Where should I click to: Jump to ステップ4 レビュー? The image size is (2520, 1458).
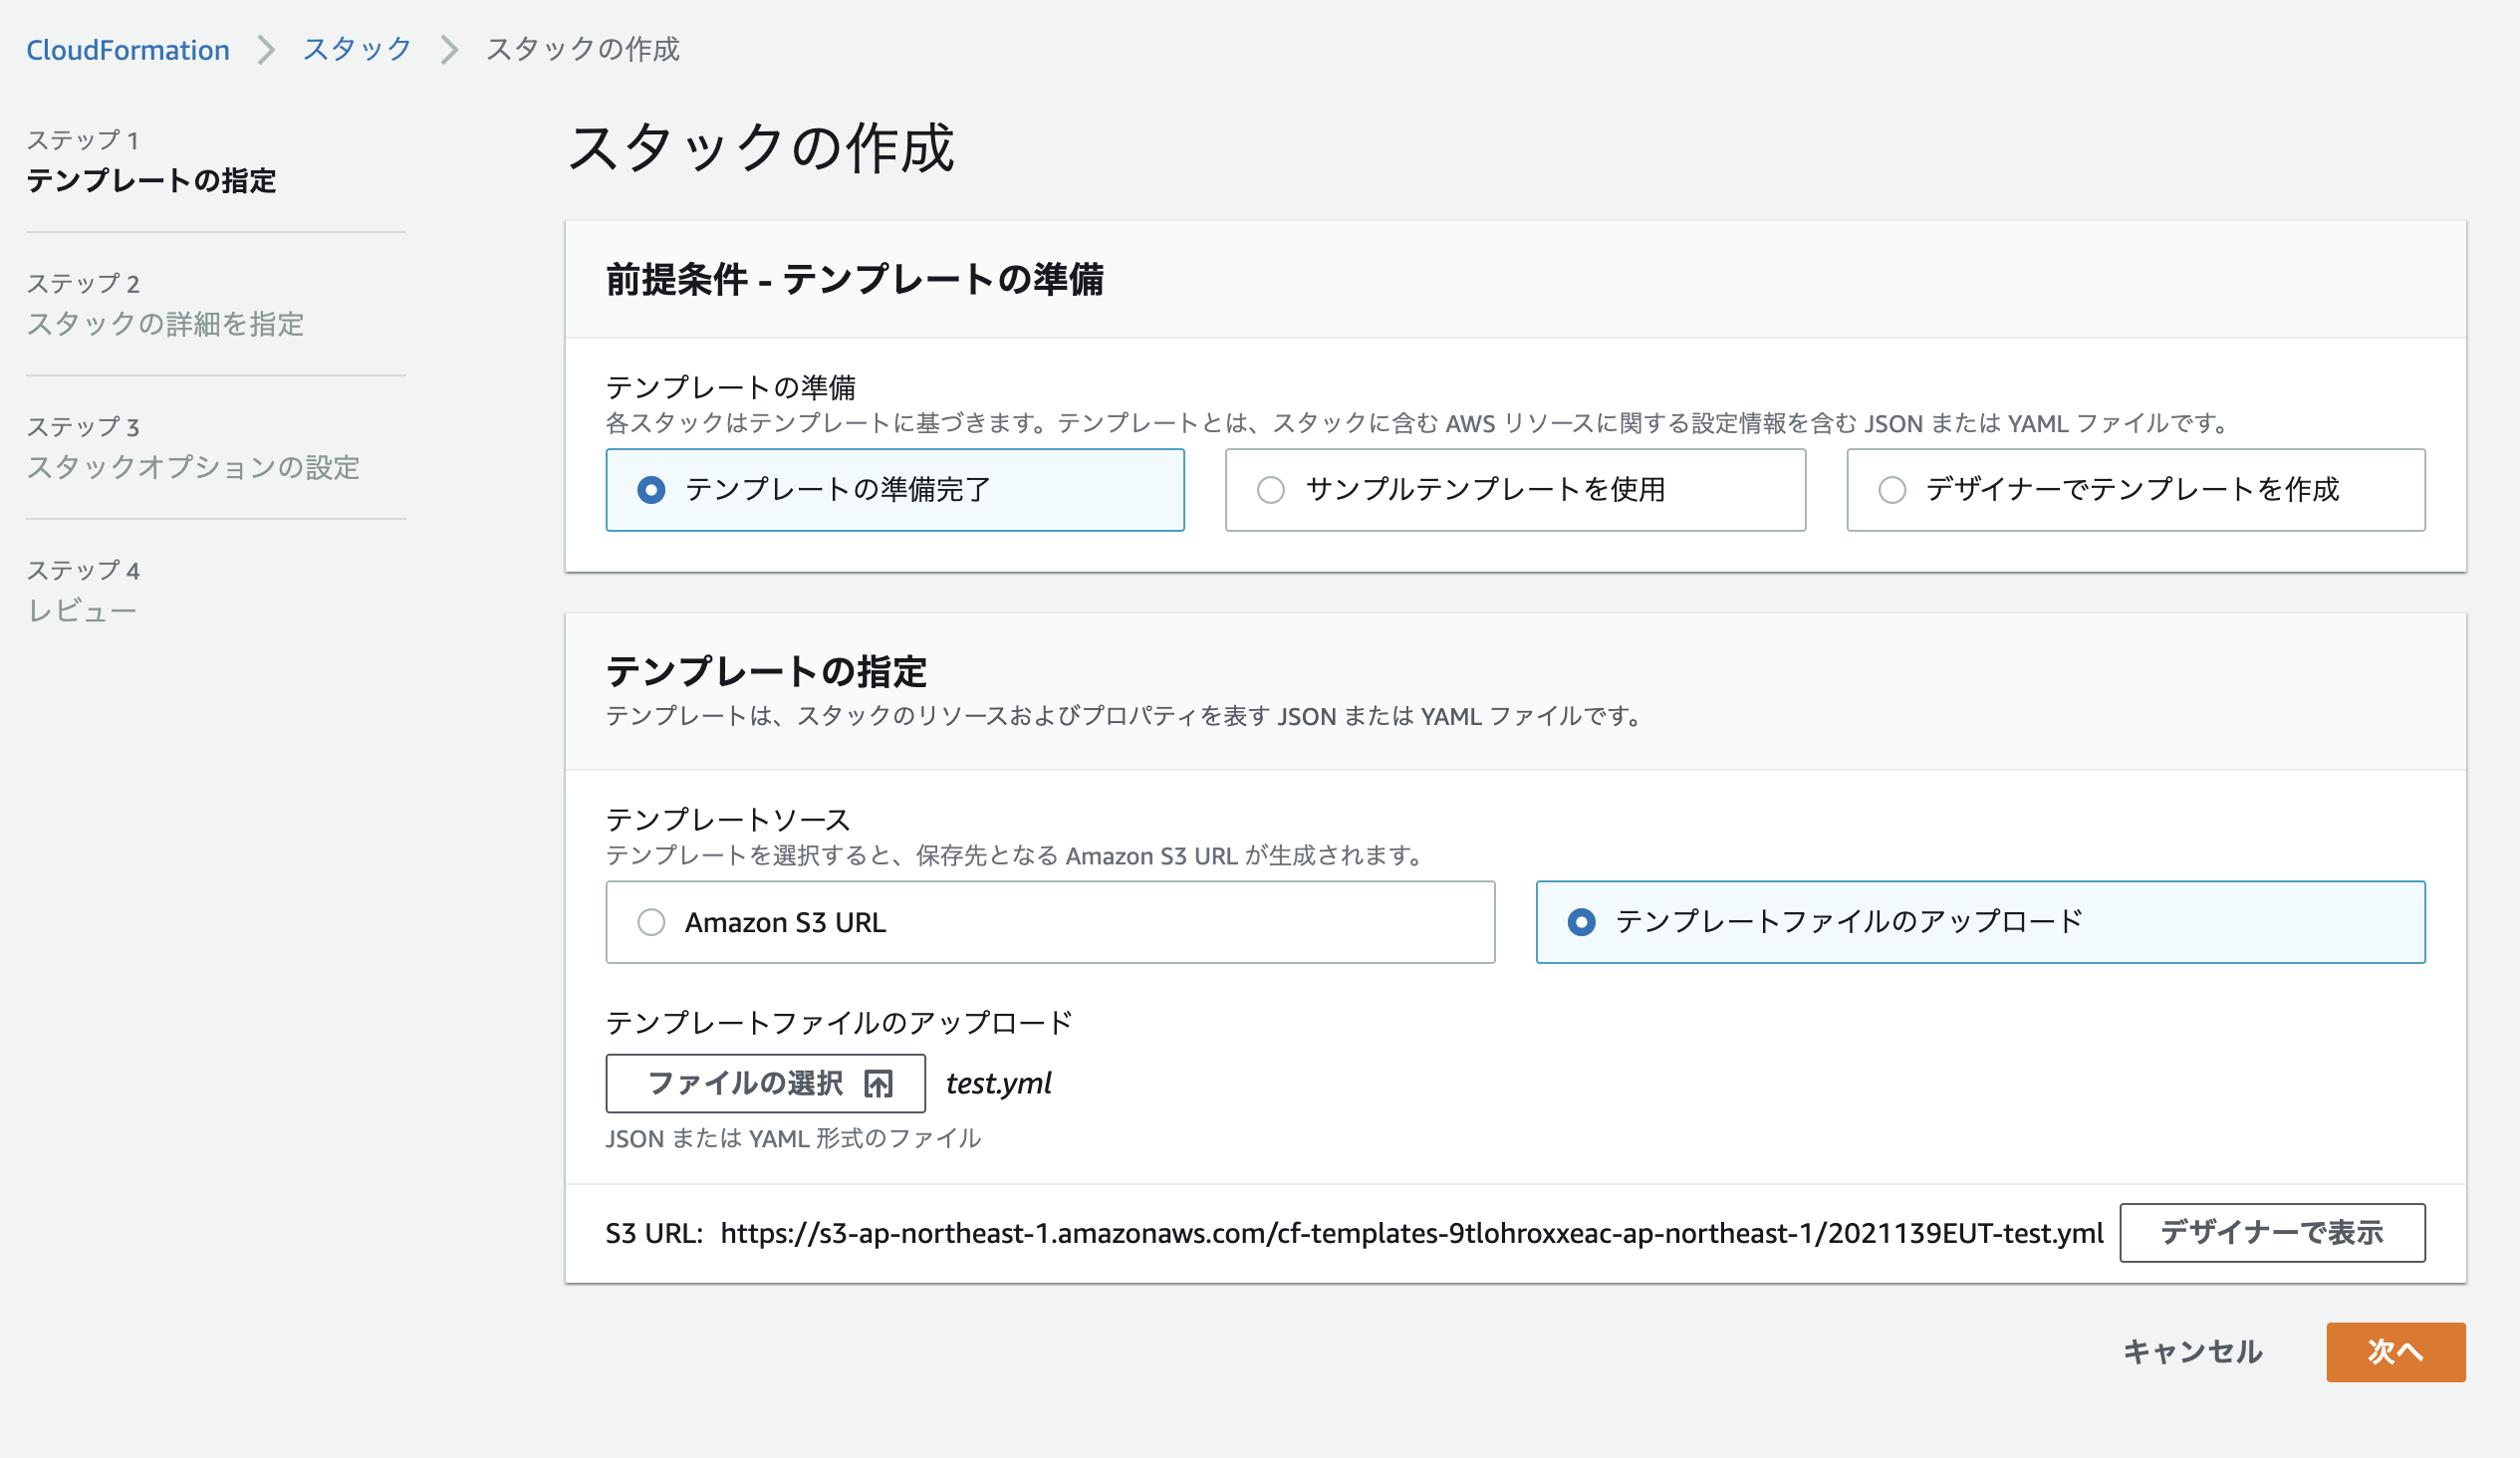[x=83, y=609]
